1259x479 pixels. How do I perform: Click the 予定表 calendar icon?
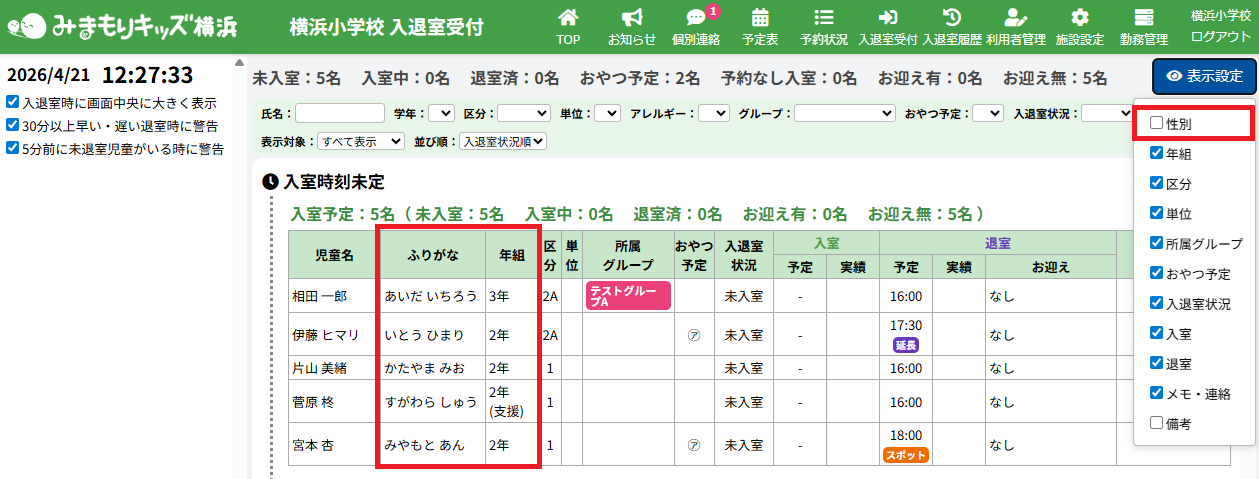point(760,18)
